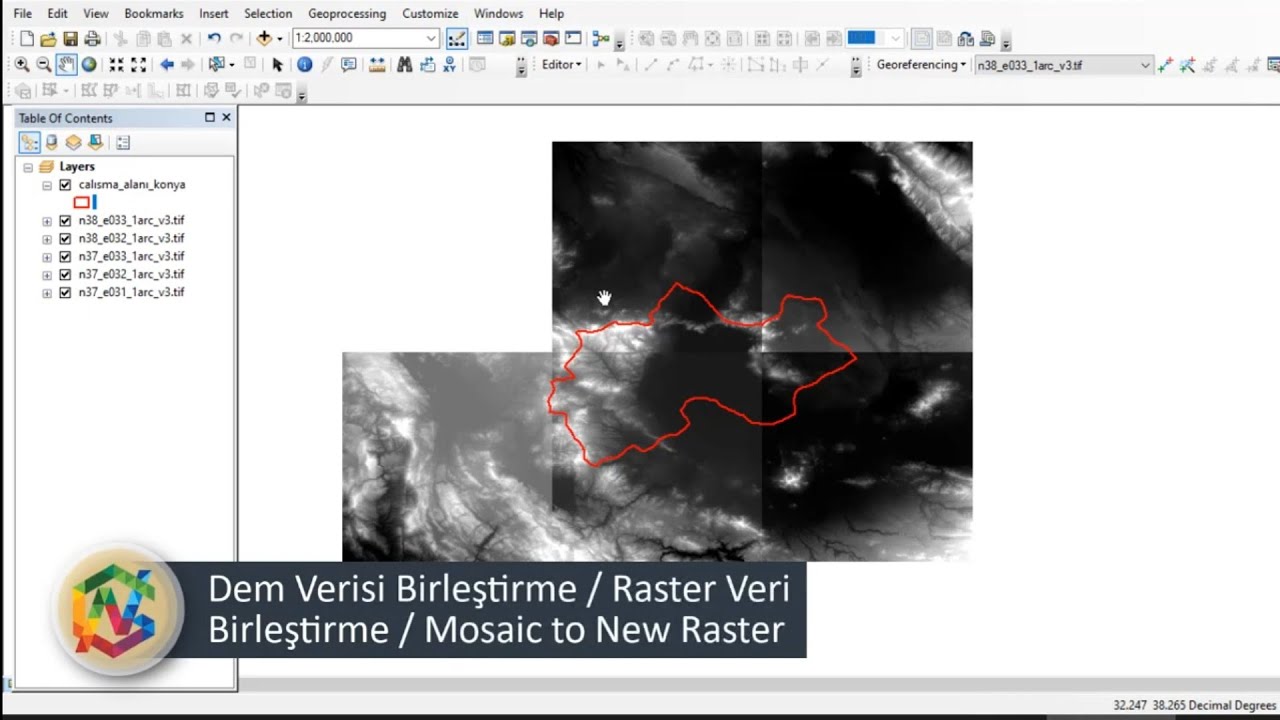This screenshot has height=720, width=1280.
Task: Uncheck the n38_e033_1arc_v3.tif layer
Action: (x=65, y=221)
